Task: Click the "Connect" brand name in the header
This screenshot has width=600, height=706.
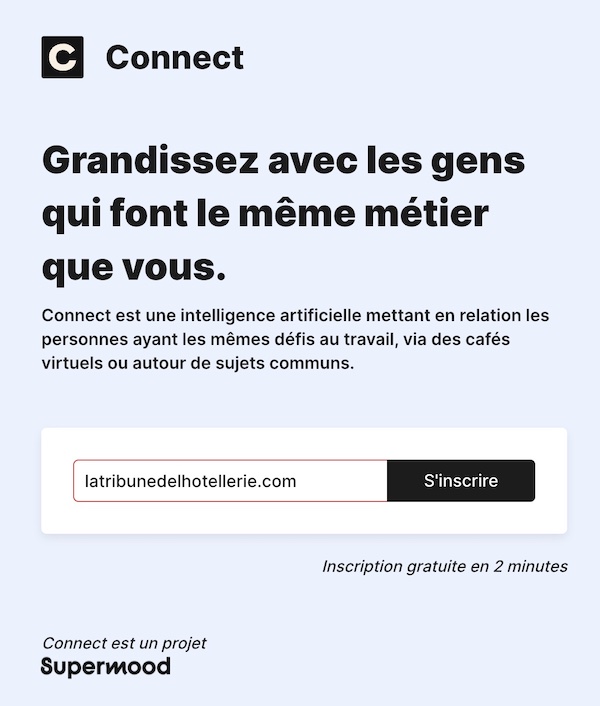Action: coord(174,58)
